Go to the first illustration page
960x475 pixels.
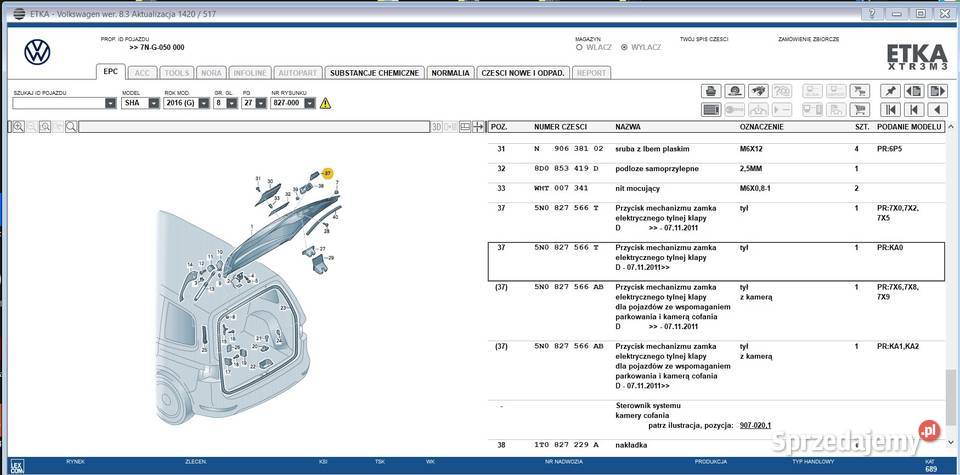pos(889,109)
